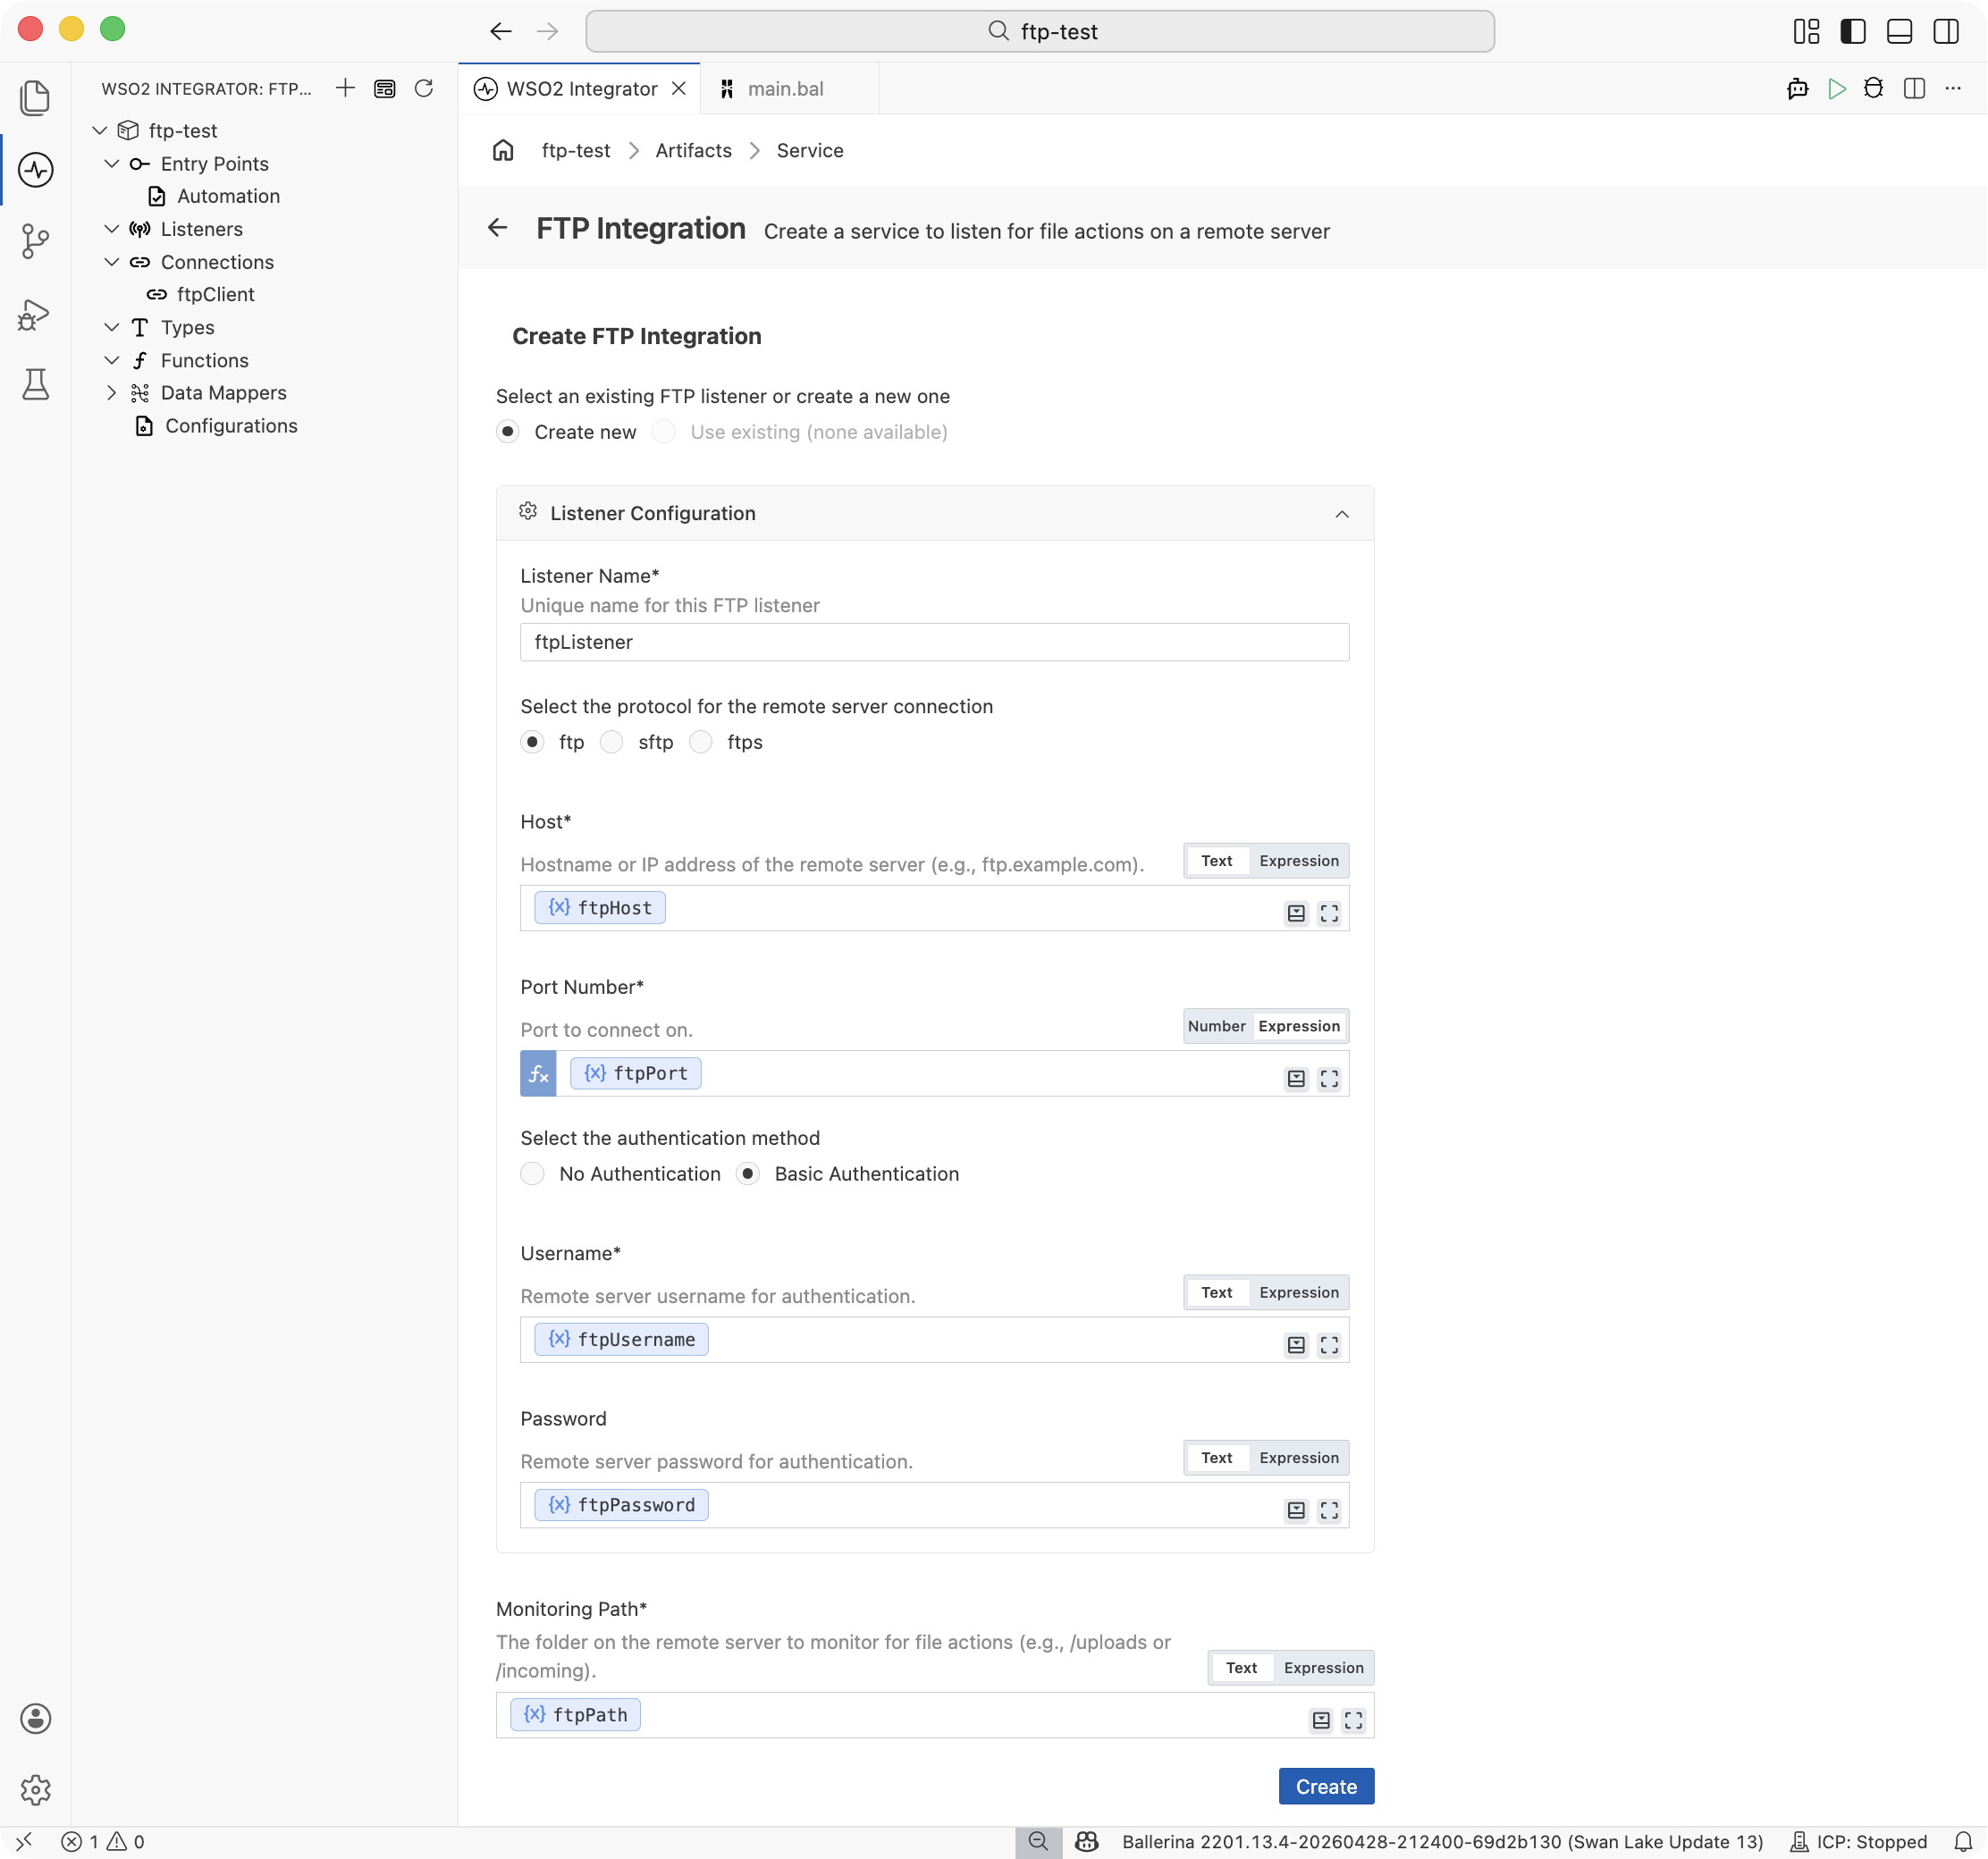Collapse the Listeners tree node
Image resolution: width=1988 pixels, height=1859 pixels.
(112, 229)
